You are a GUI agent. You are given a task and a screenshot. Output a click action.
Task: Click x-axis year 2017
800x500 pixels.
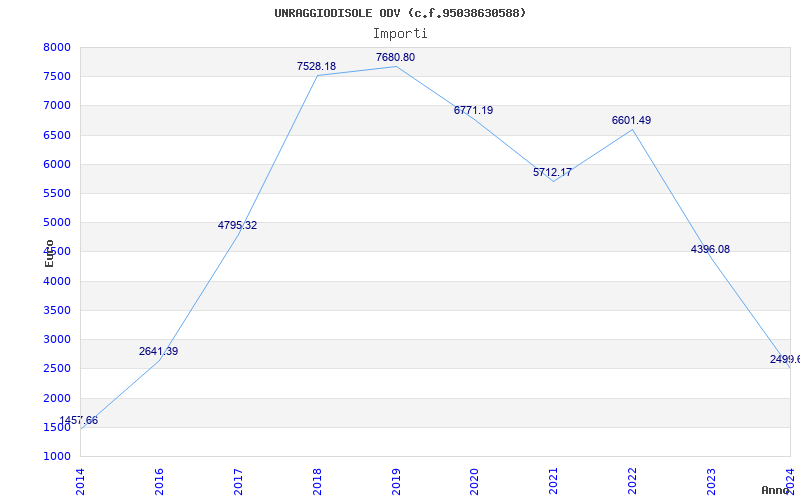point(238,481)
